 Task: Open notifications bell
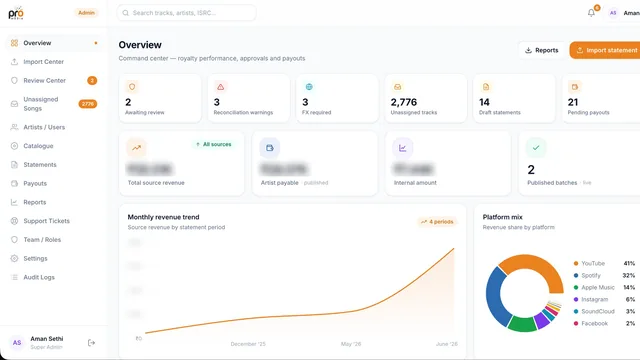[591, 13]
